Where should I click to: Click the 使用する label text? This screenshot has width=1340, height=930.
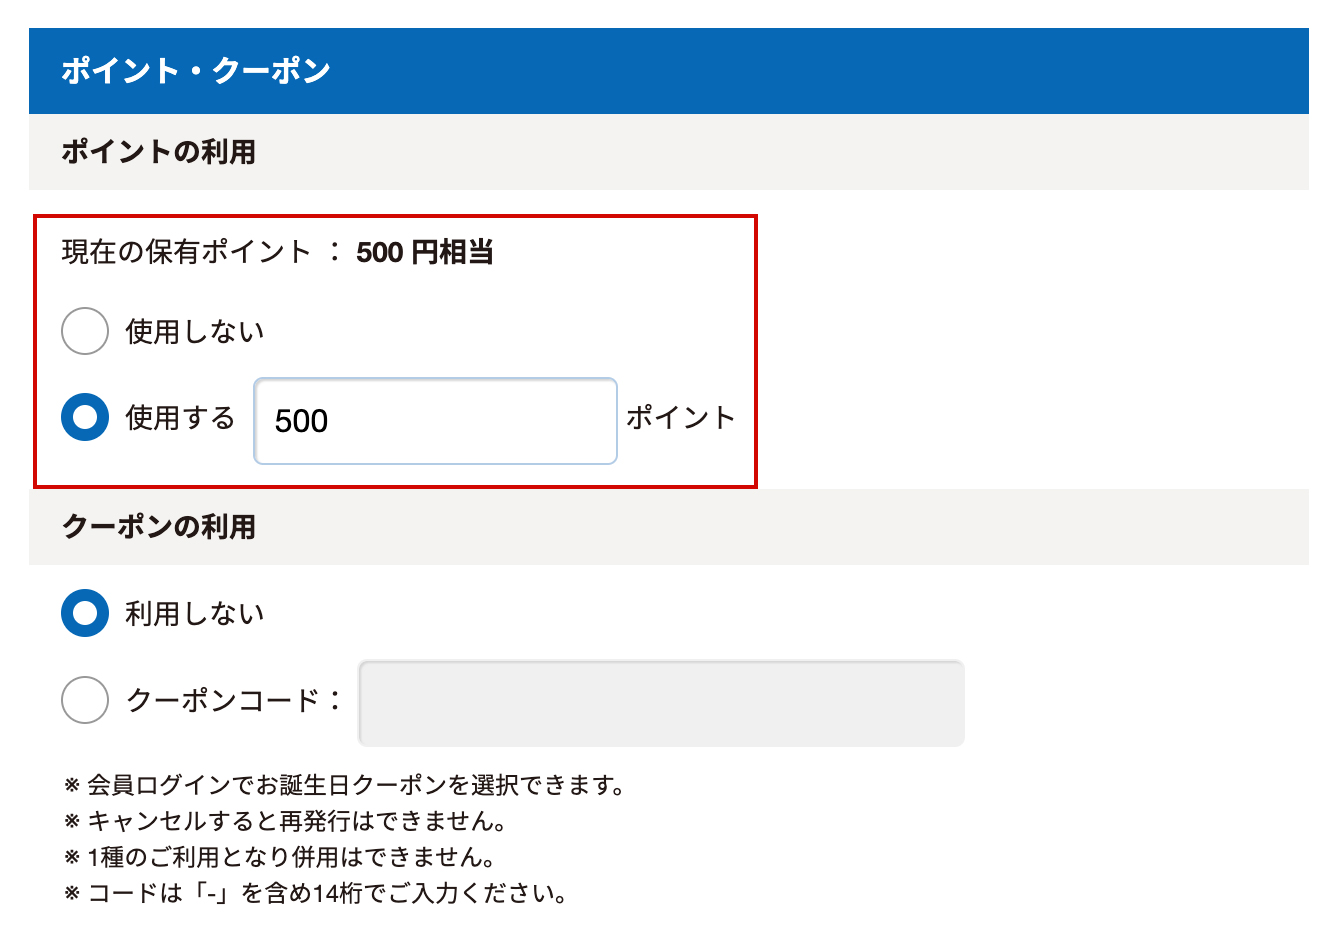180,417
